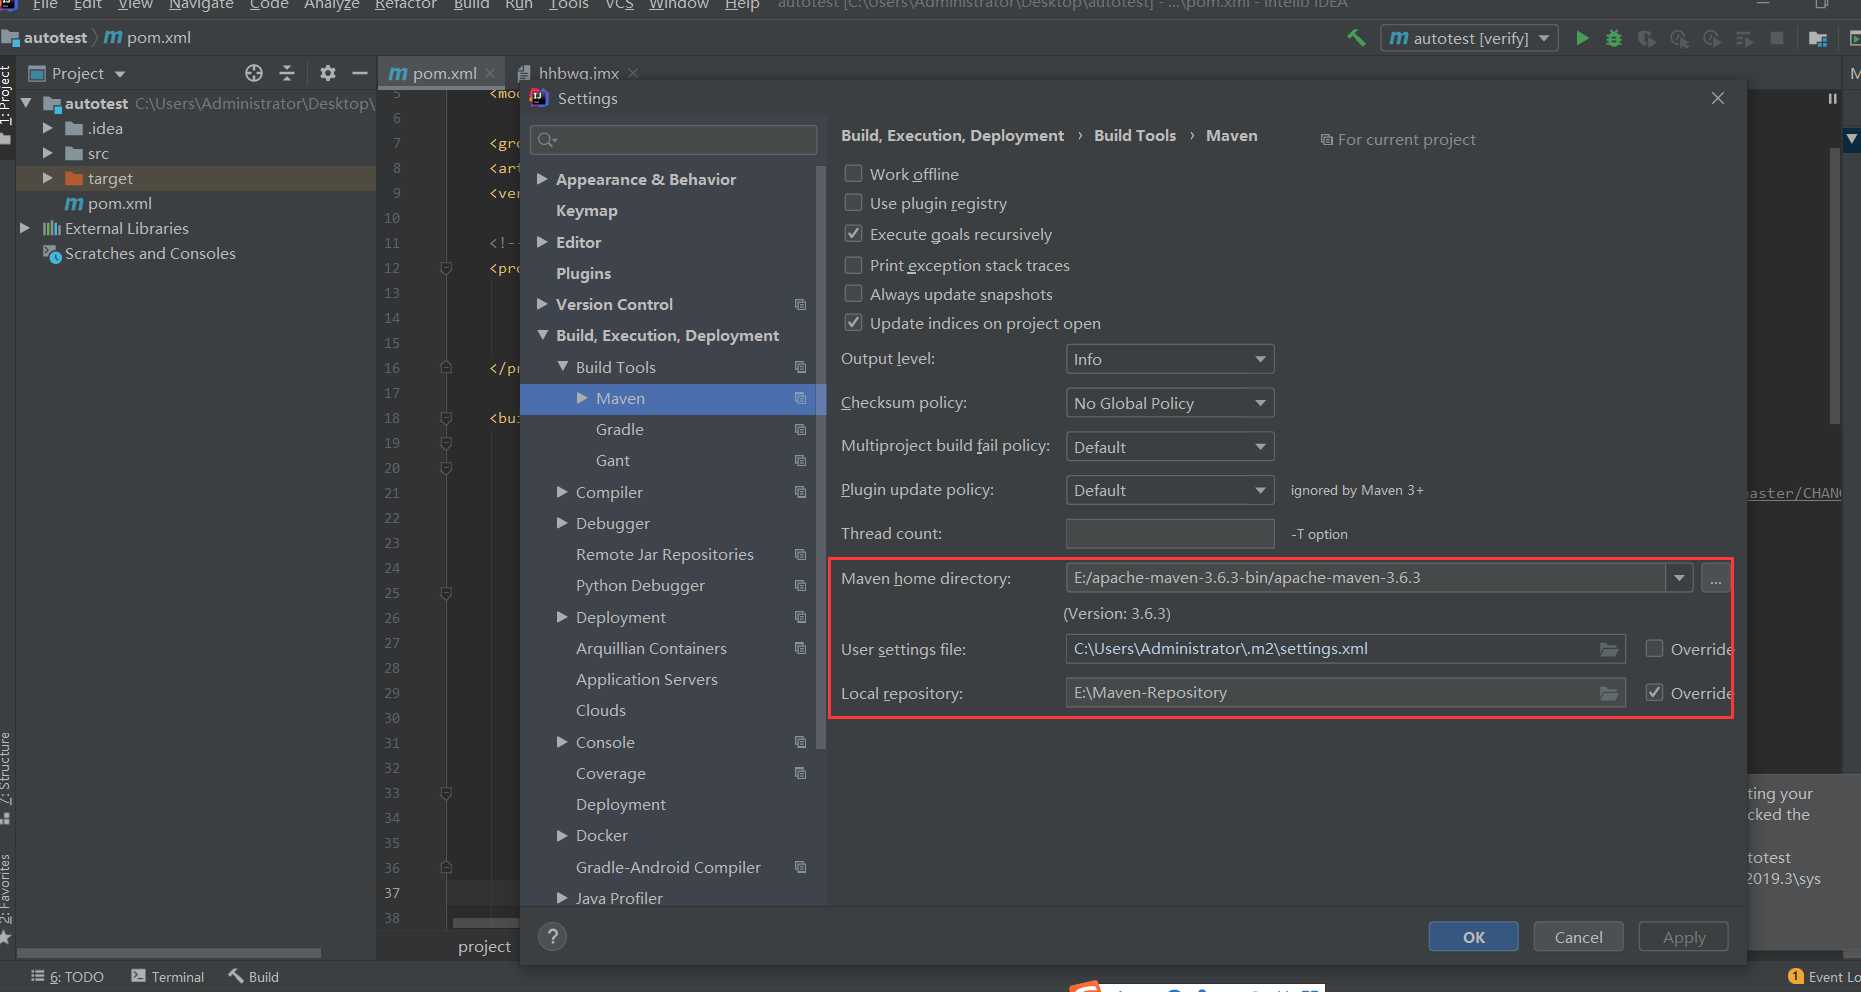Click the locate file target icon in Project panel
Viewport: 1861px width, 992px height.
point(254,73)
